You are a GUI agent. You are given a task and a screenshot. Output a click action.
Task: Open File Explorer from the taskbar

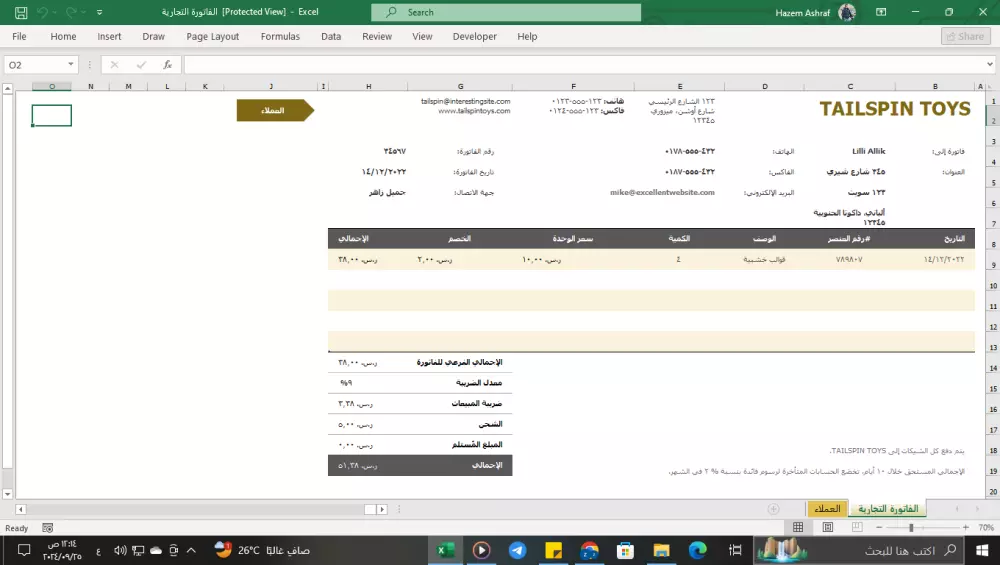point(661,550)
